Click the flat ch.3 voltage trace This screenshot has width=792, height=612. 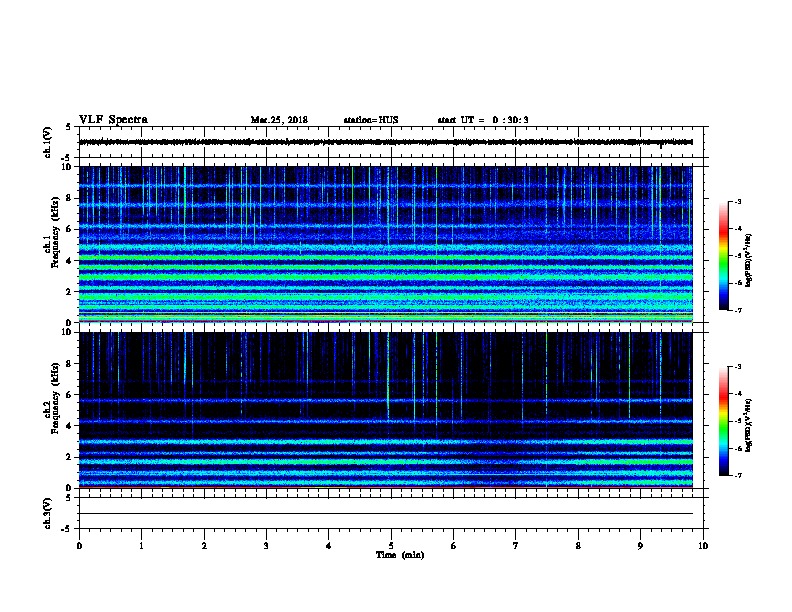[x=386, y=514]
